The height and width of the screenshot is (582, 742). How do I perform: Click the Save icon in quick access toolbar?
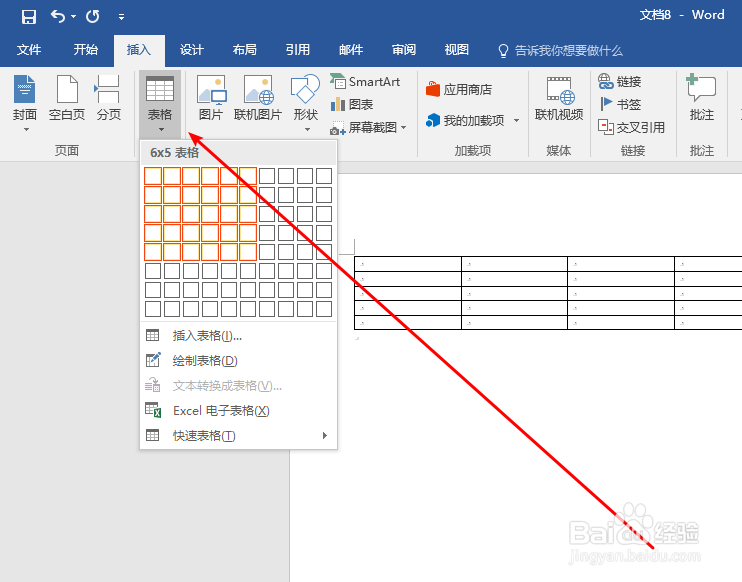pyautogui.click(x=29, y=17)
